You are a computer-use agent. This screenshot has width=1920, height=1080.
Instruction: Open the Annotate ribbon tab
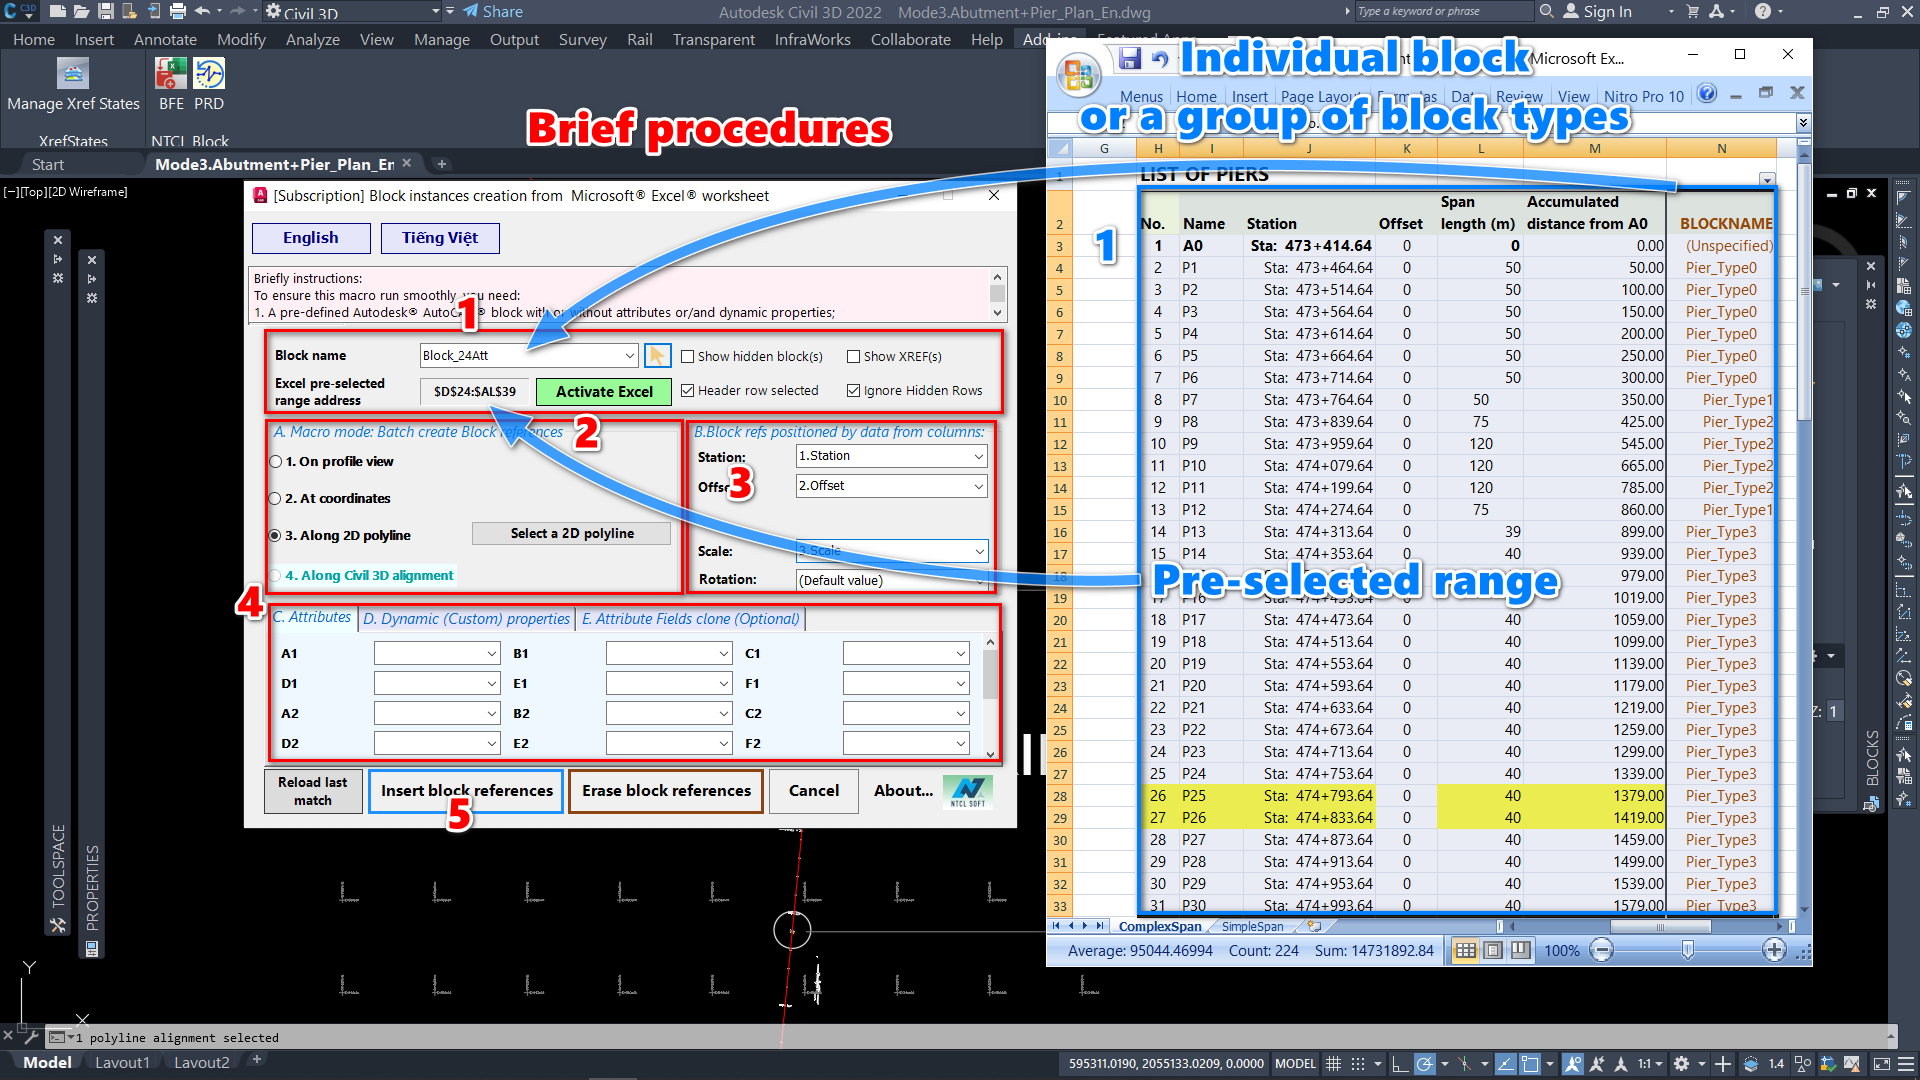(165, 39)
